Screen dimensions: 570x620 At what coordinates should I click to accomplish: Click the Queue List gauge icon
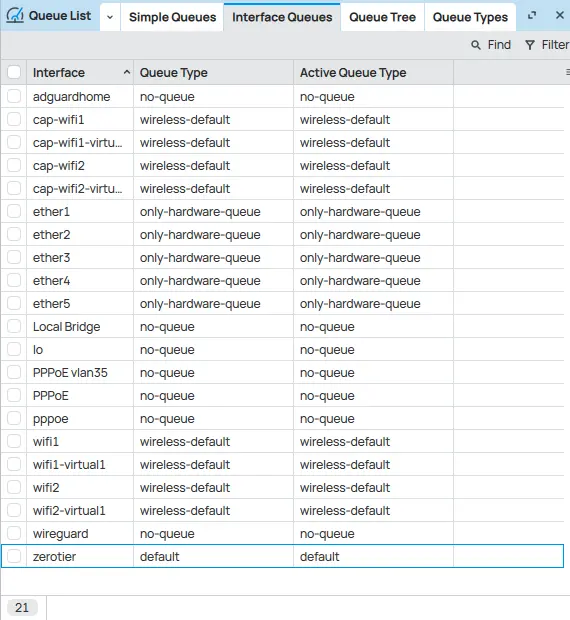pyautogui.click(x=15, y=16)
